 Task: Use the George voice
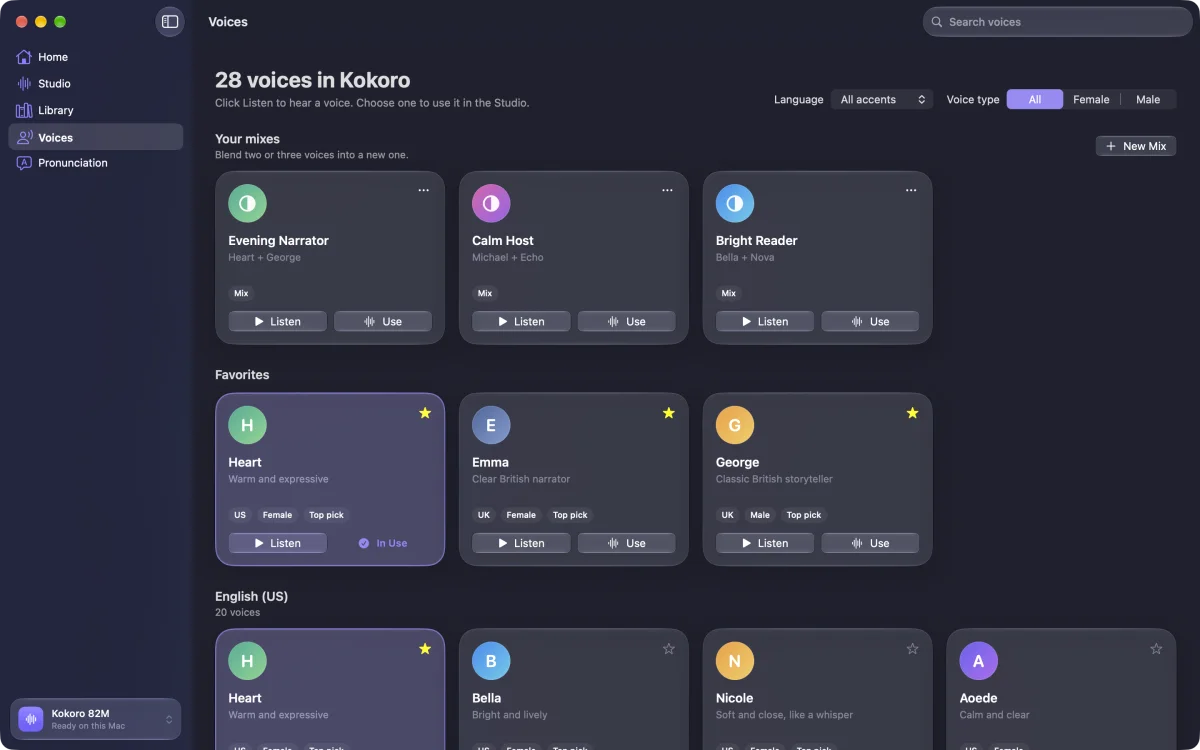click(870, 543)
